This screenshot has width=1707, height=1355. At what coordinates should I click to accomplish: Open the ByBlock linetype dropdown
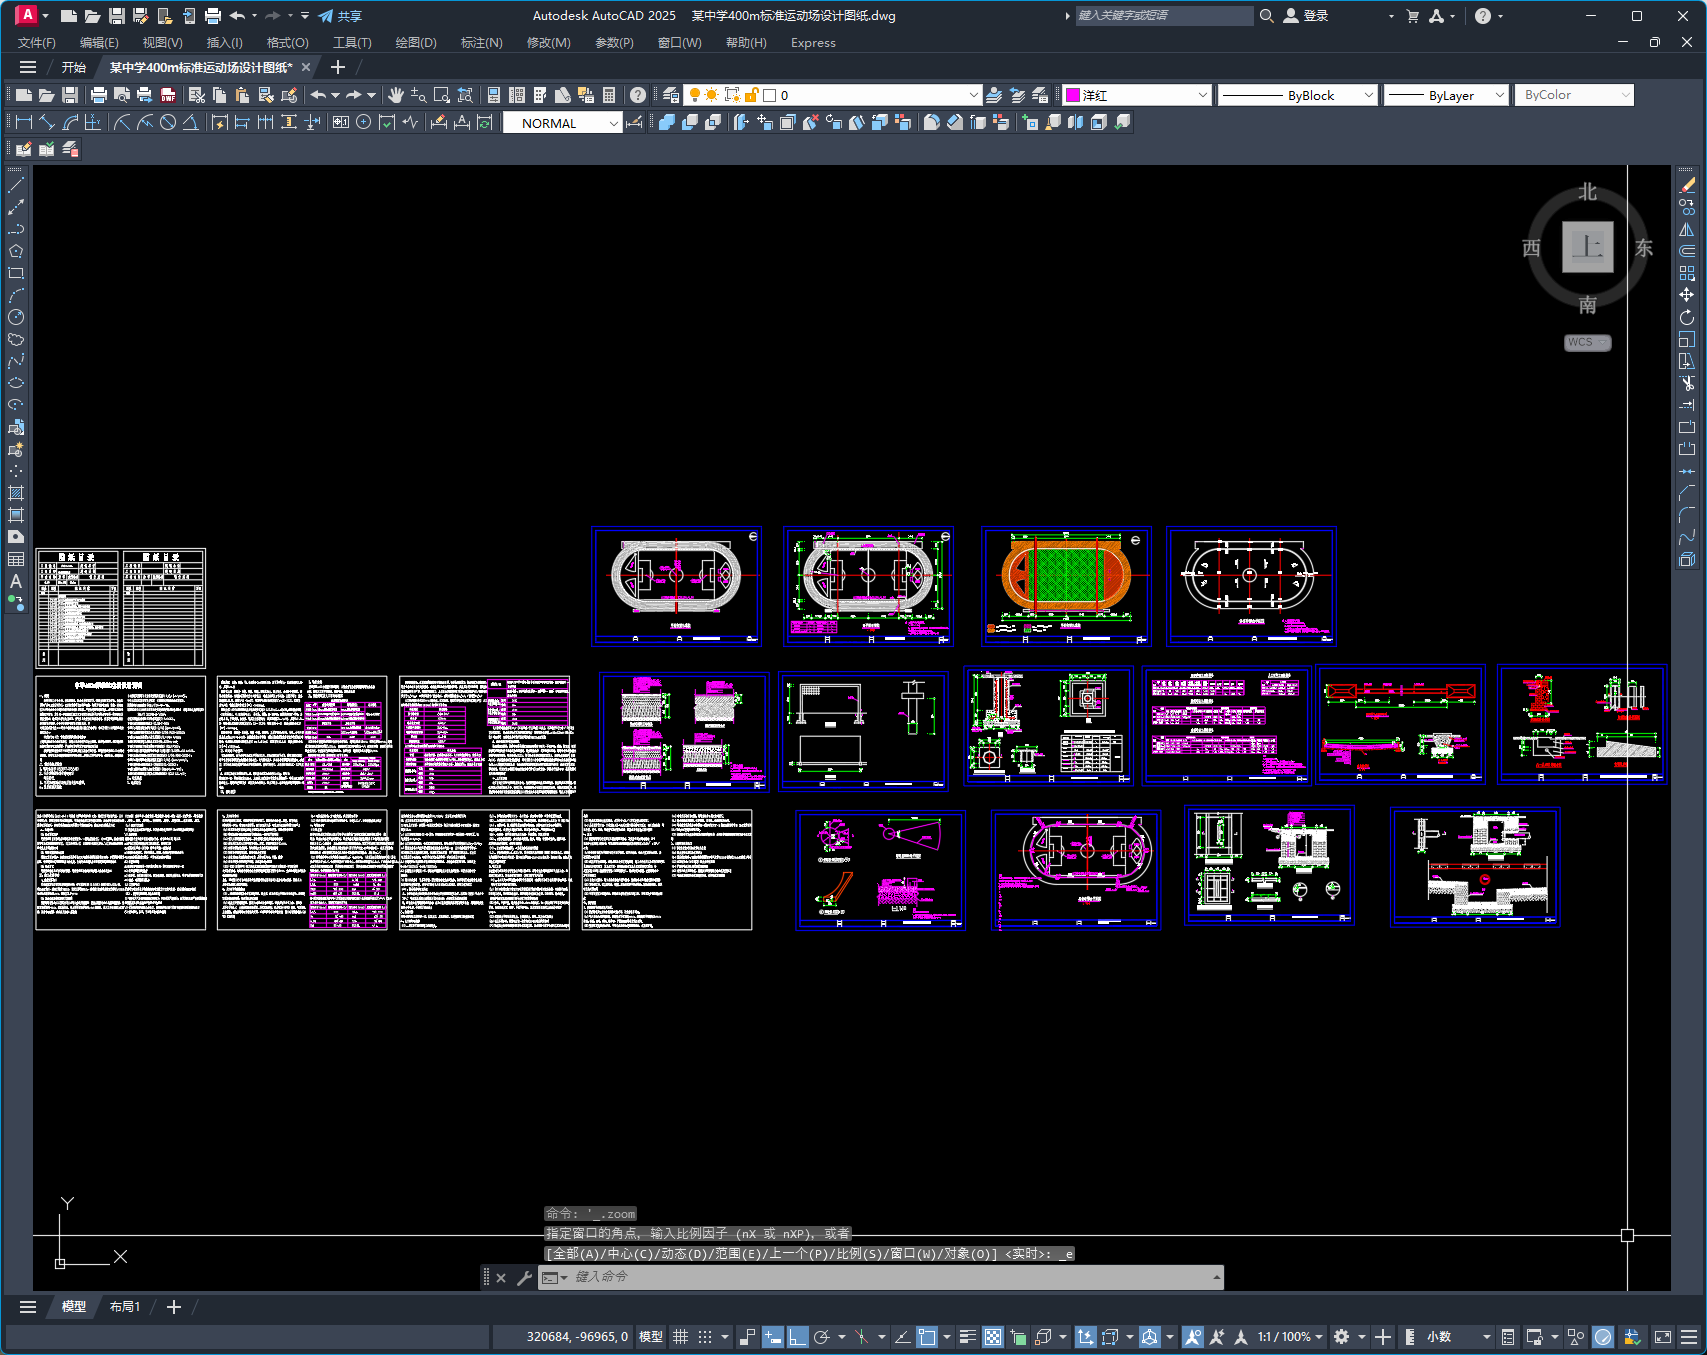tap(1298, 95)
